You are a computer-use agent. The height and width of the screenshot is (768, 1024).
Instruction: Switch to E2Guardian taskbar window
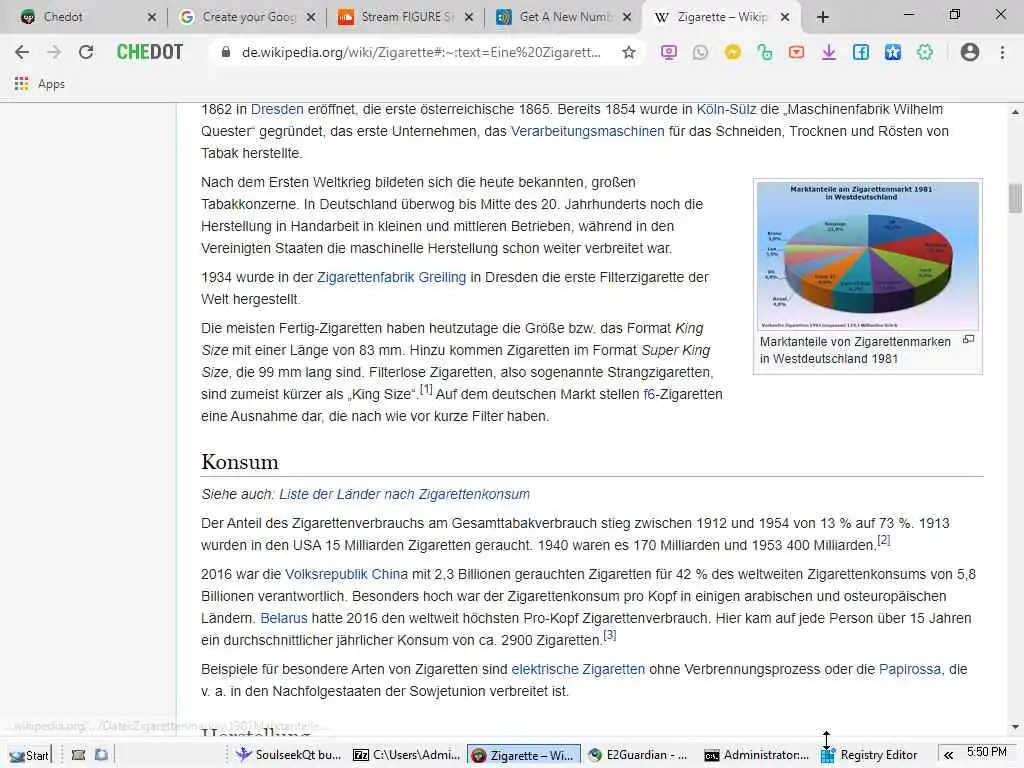click(638, 755)
